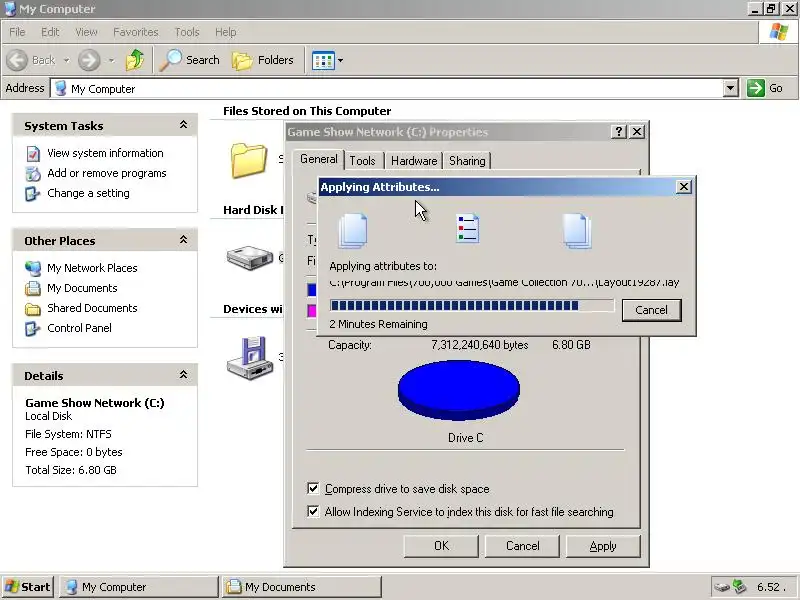The width and height of the screenshot is (800, 600).
Task: Click the My Documents sidebar icon
Action: 33,288
